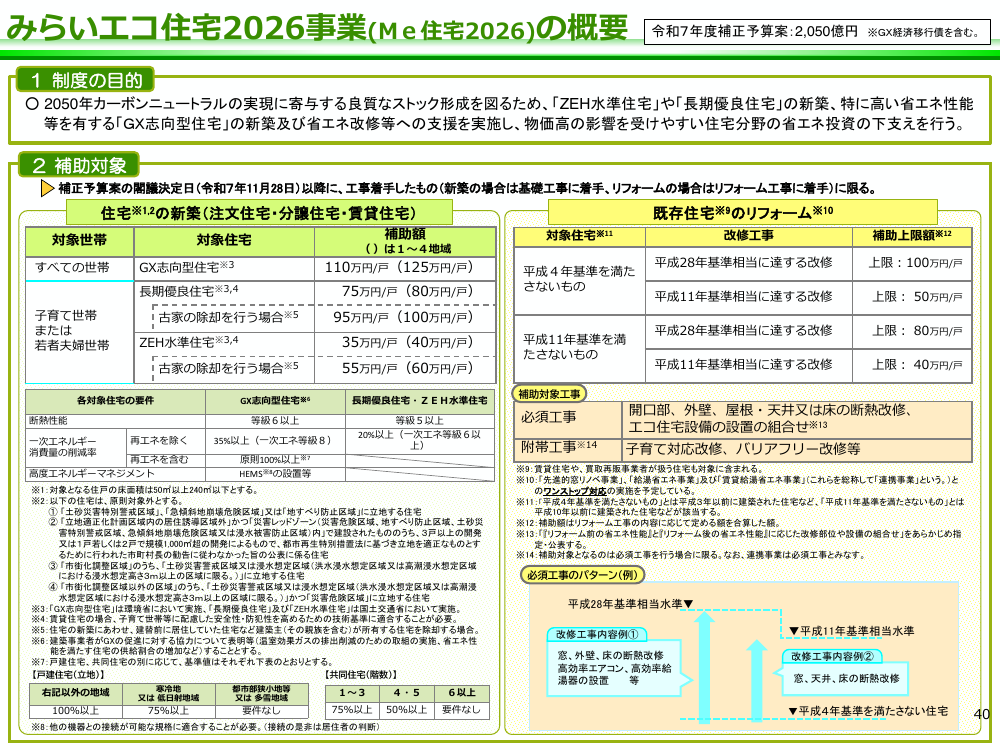Click the '寒冷地又は低日射地域' header cell
1000x750 pixels.
pyautogui.click(x=168, y=693)
